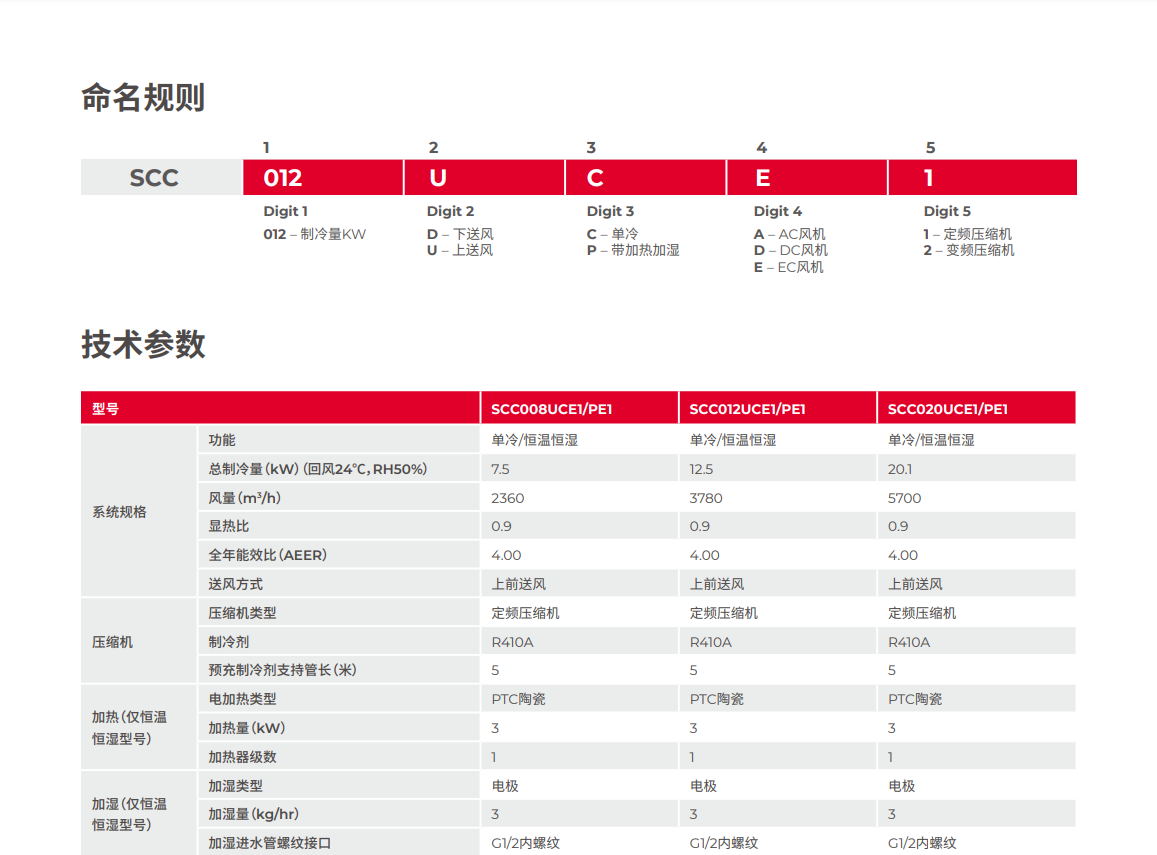
Task: Click the red U naming block
Action: pos(484,178)
